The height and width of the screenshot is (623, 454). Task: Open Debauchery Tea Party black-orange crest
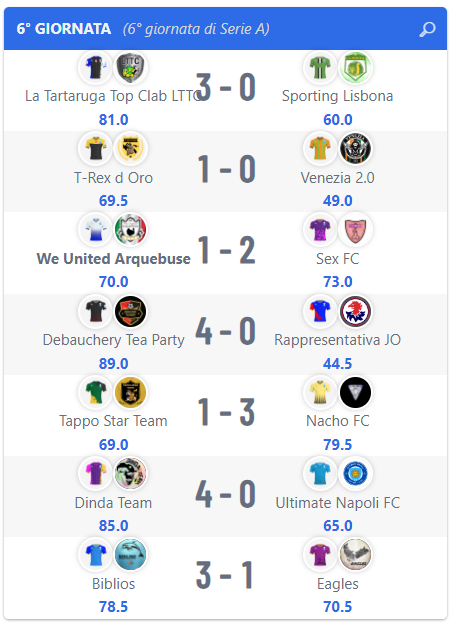pos(130,311)
